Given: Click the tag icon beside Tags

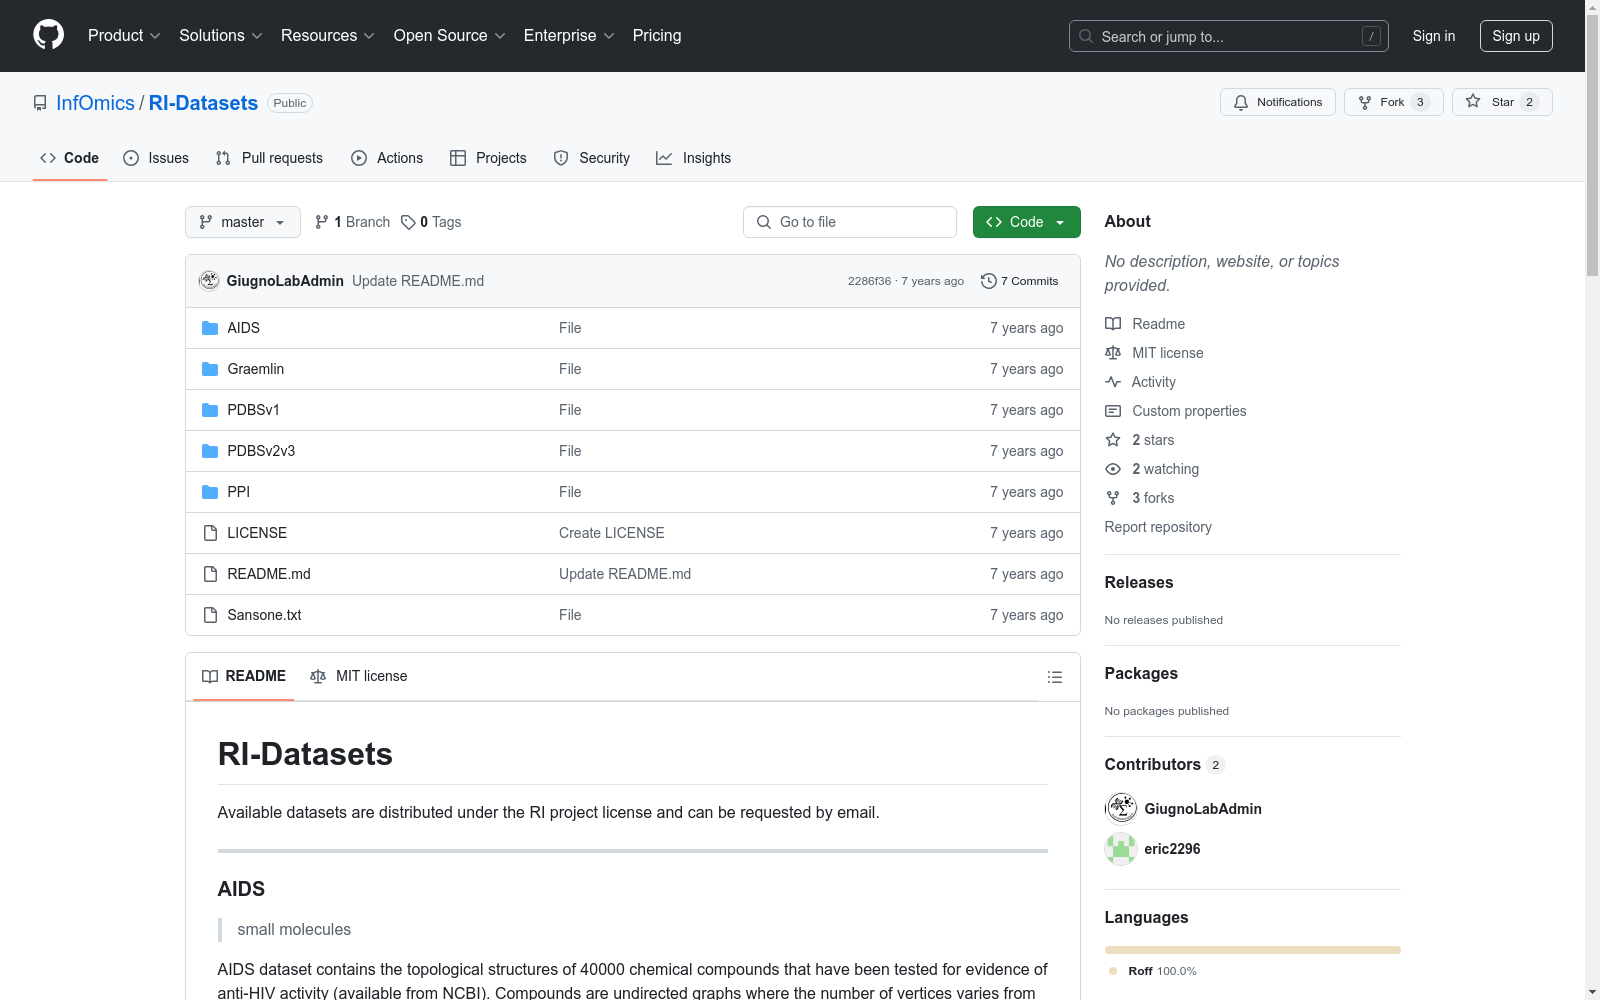Looking at the screenshot, I should pos(408,222).
